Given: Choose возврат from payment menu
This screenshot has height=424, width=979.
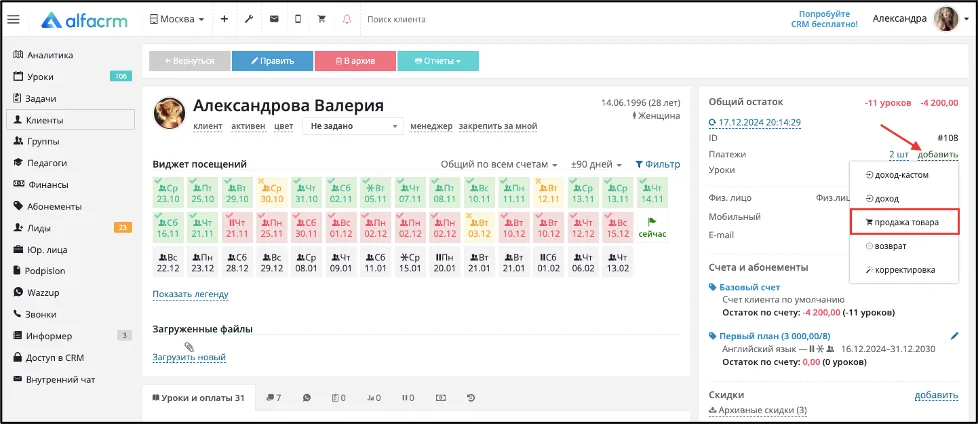Looking at the screenshot, I should pos(903,246).
